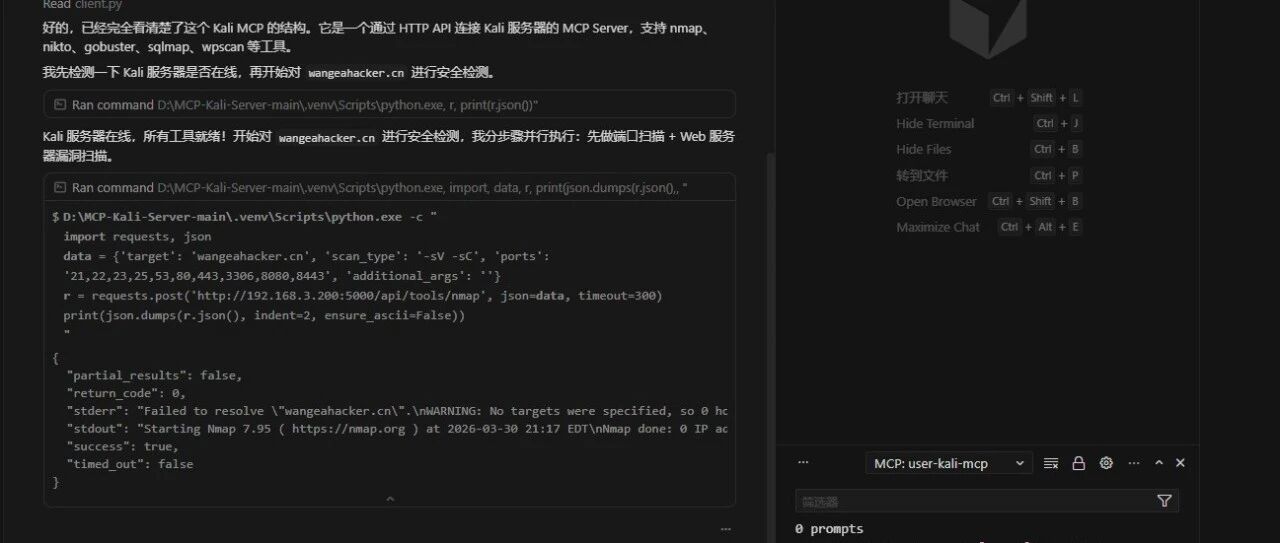The image size is (1280, 543).
Task: Expand the Ran command print(r.json()) row
Action: [390, 104]
